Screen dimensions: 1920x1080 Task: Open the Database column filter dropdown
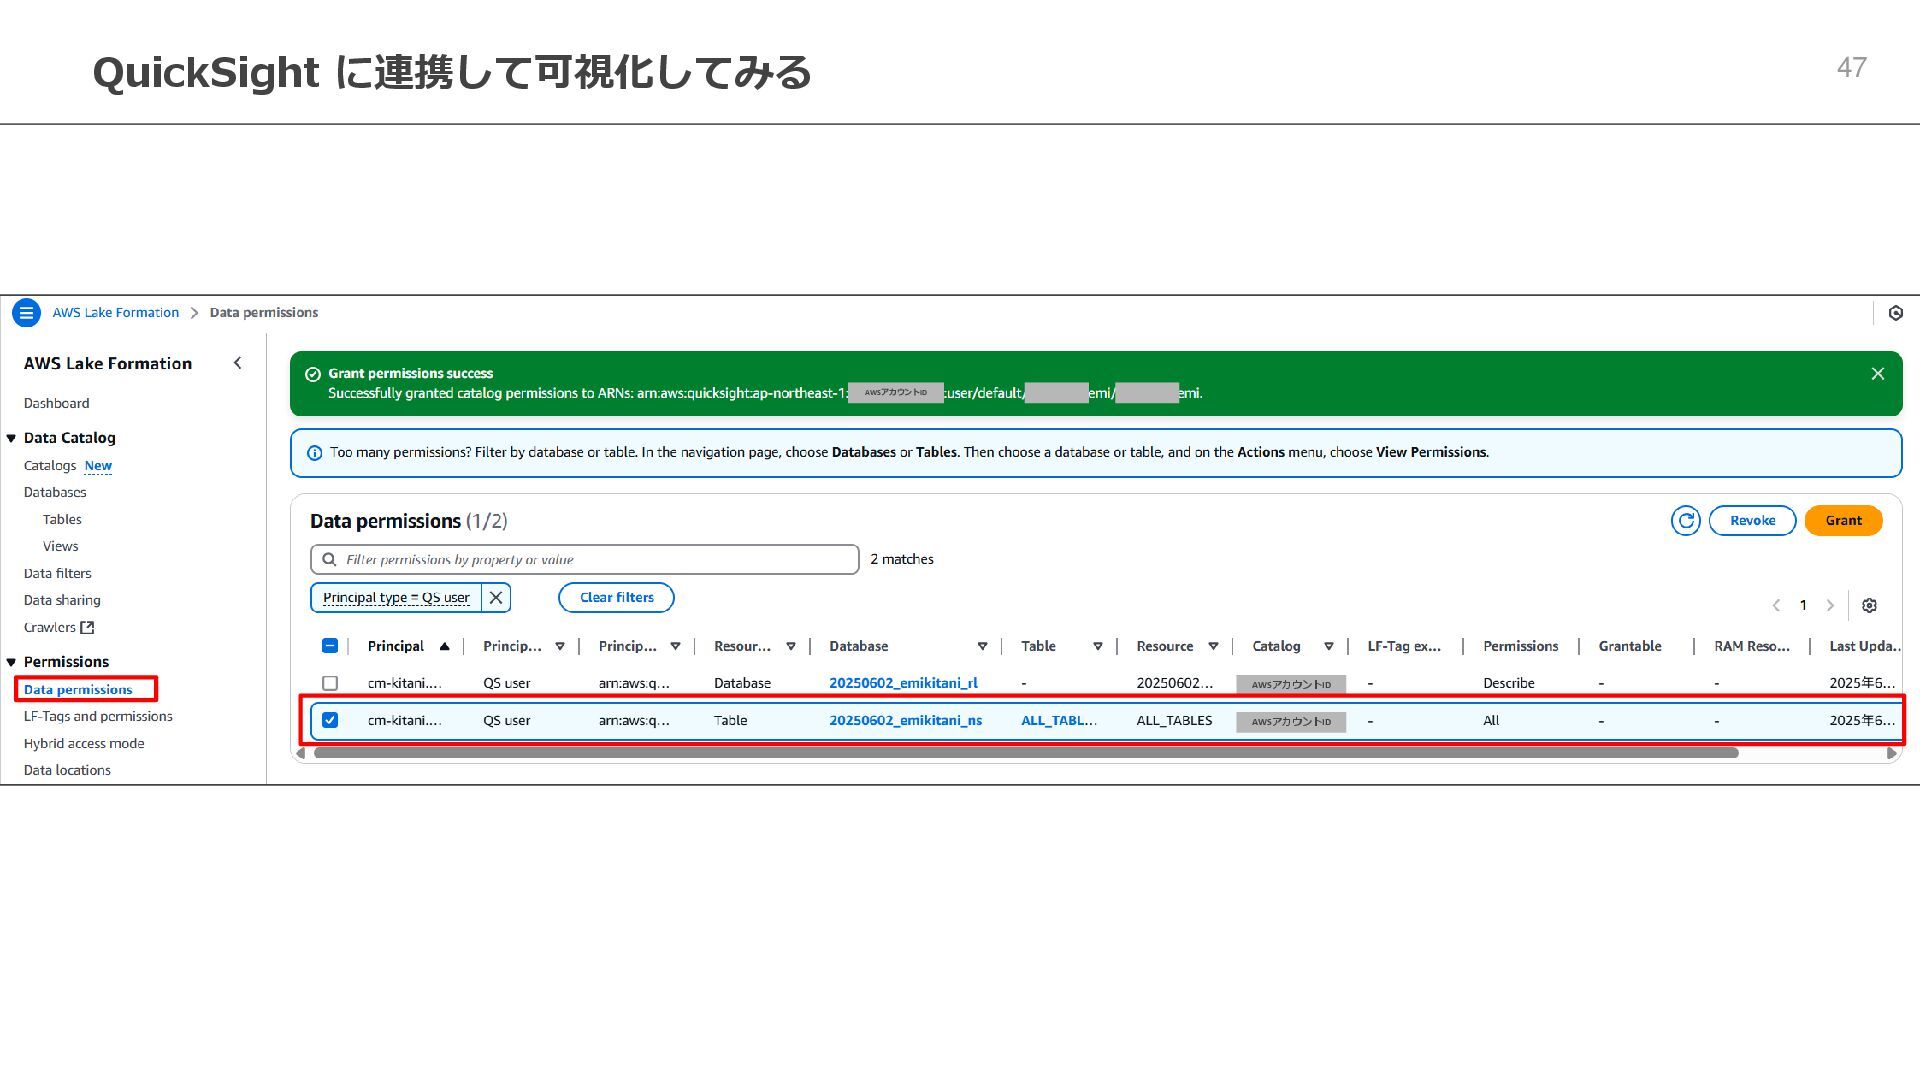point(982,647)
